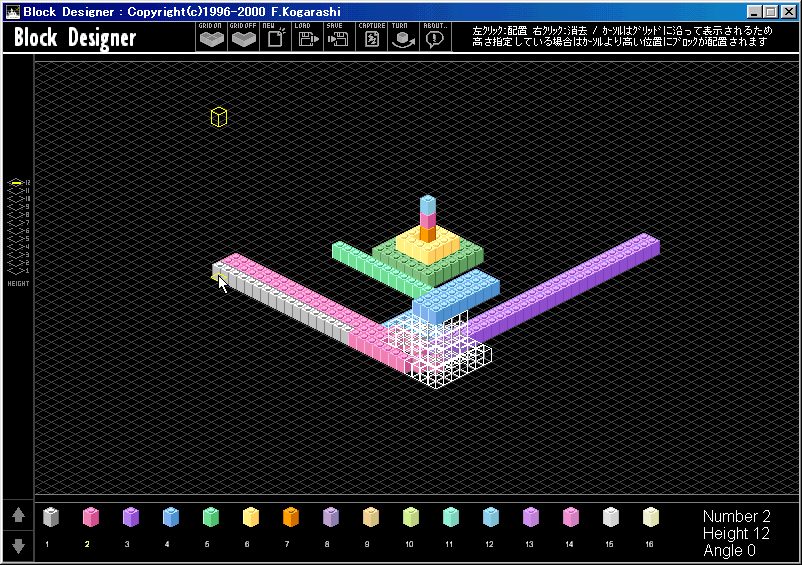Select orange block number 7
This screenshot has width=802, height=565.
[291, 517]
